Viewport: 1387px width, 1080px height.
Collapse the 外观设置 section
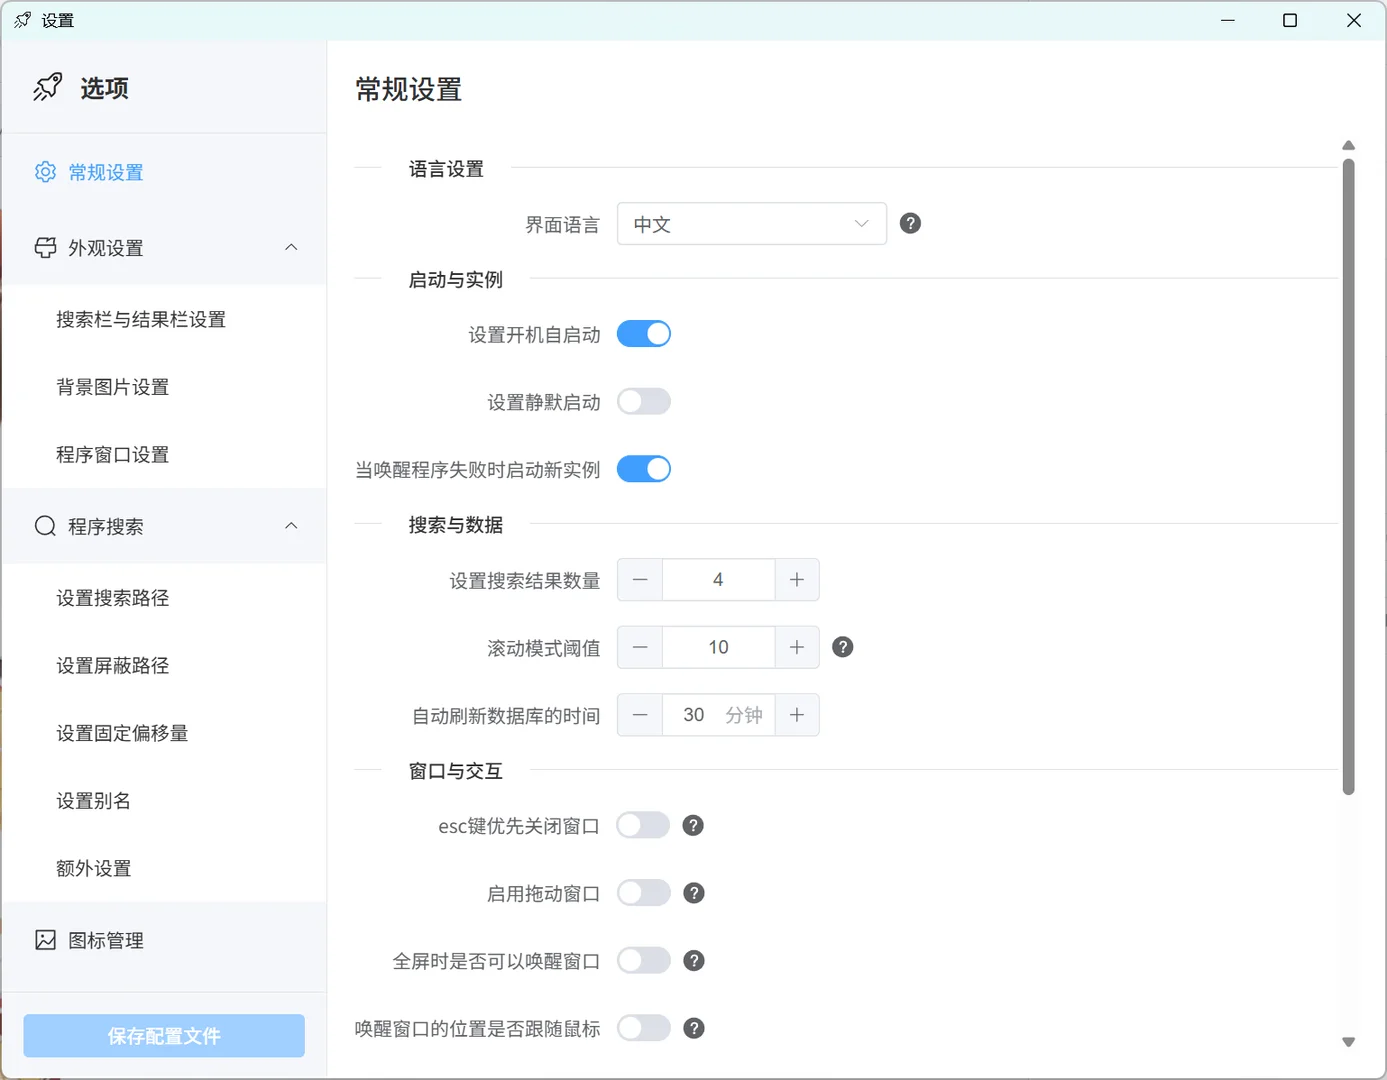[x=291, y=247]
